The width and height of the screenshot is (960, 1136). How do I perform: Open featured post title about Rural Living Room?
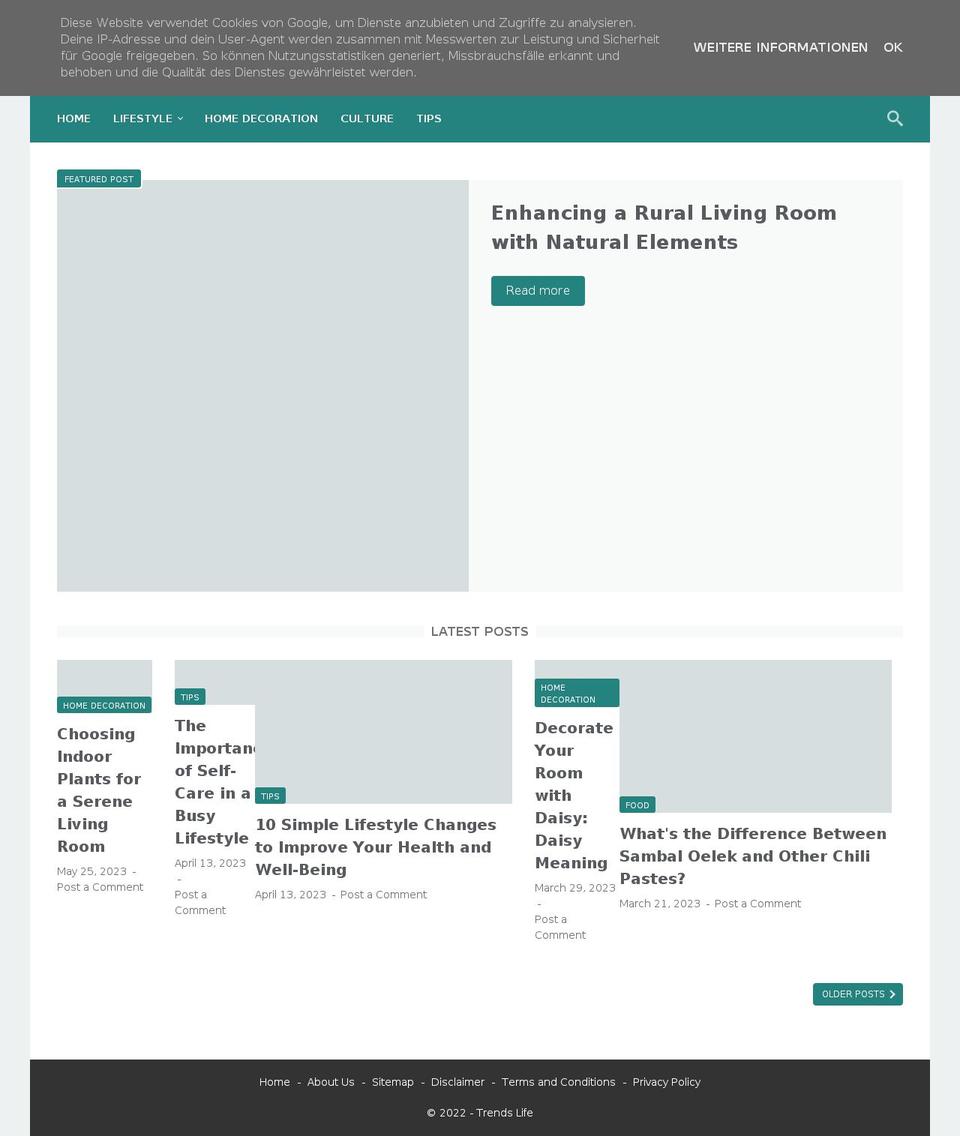click(x=664, y=227)
